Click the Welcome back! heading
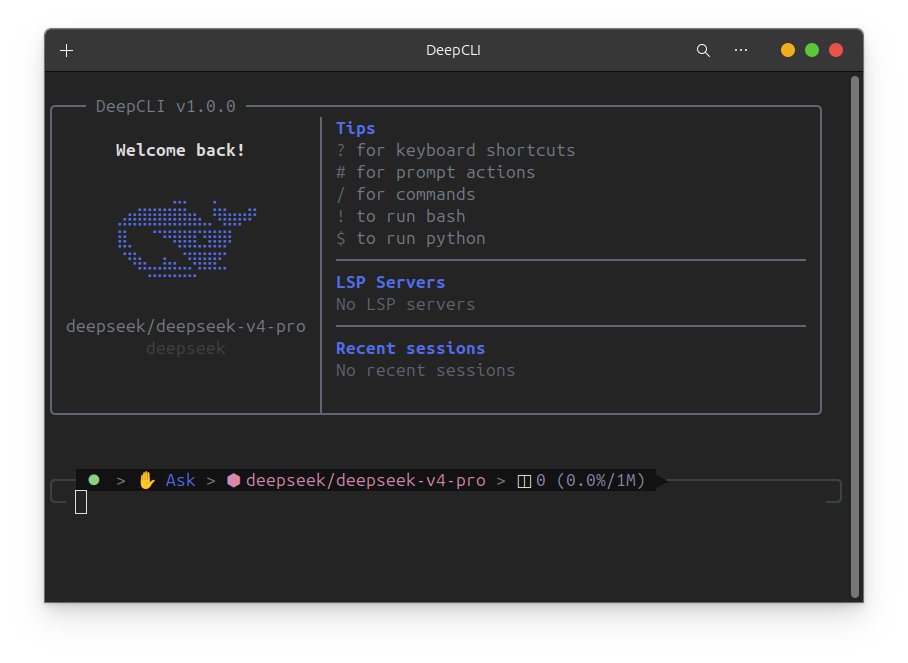This screenshot has height=663, width=908. 180,150
